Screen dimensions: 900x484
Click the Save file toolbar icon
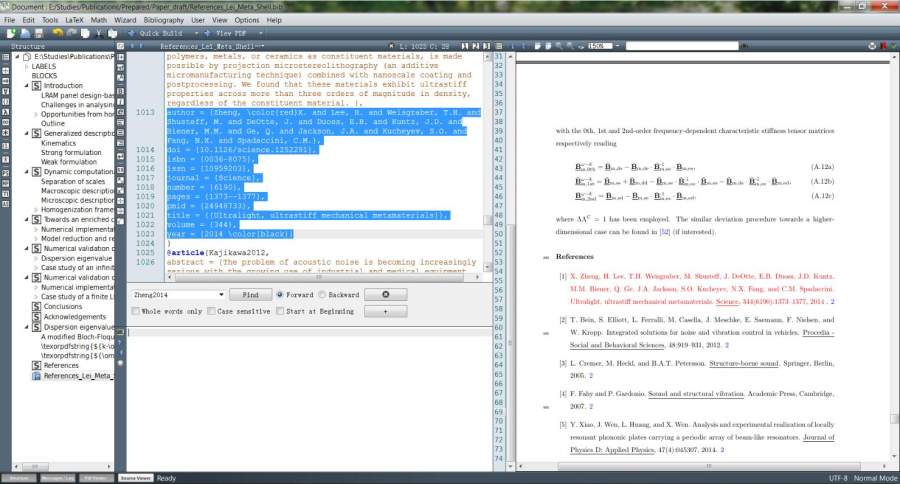pos(38,33)
